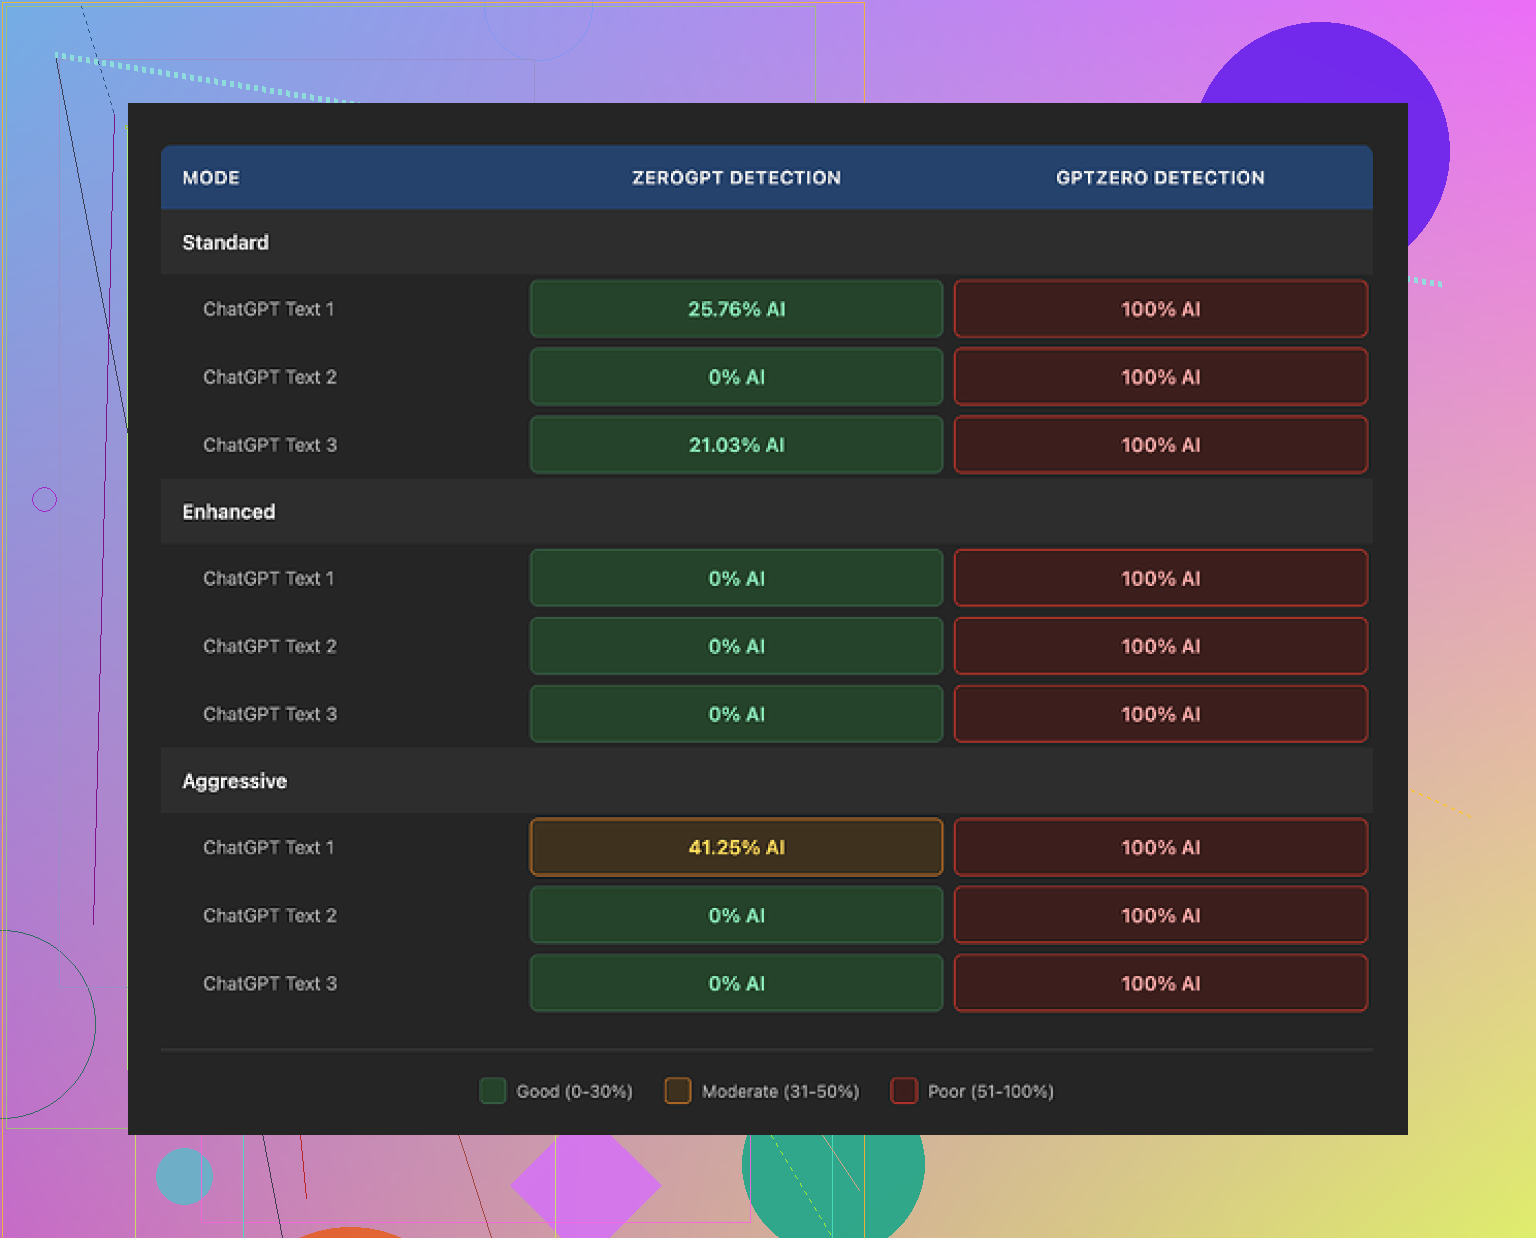Select the GPTZERO DETECTION column header
This screenshot has width=1536, height=1238.
coord(1160,178)
